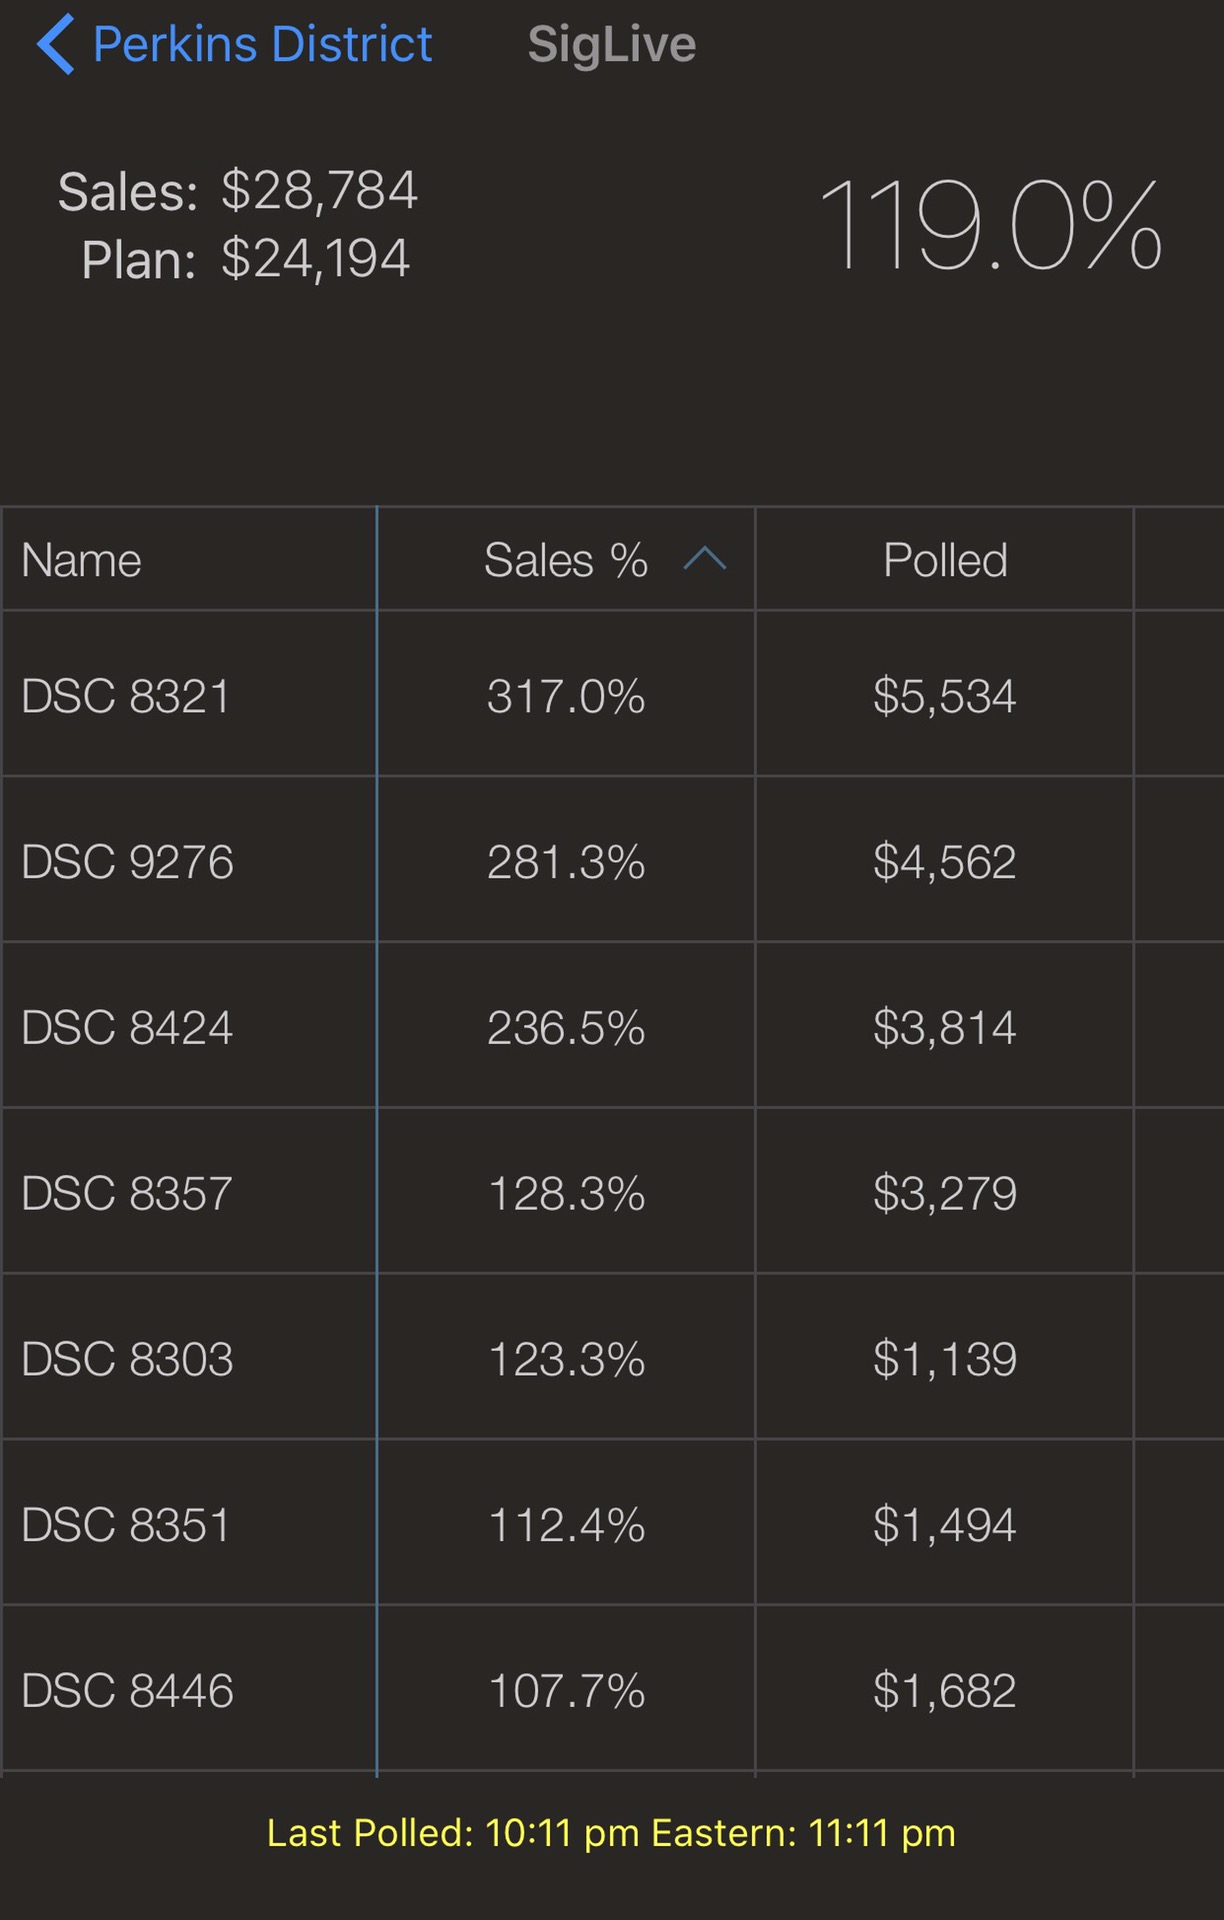
Task: Tap the SigLive title
Action: 611,44
